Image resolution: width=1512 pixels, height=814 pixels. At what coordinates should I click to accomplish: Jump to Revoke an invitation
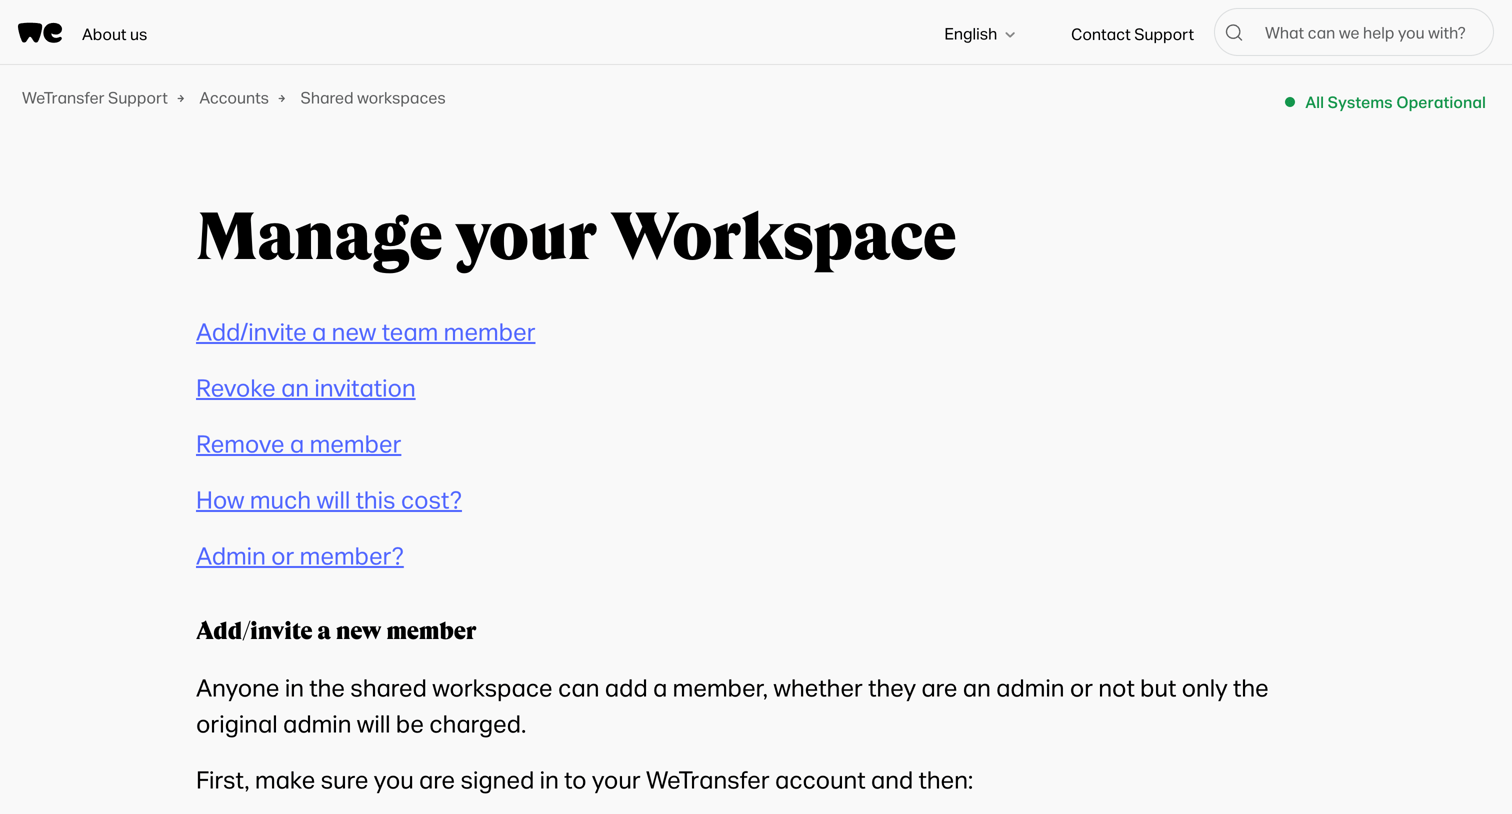pos(305,388)
